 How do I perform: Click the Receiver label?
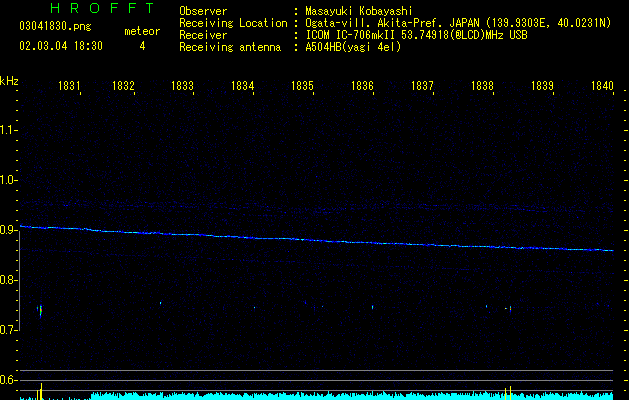click(x=203, y=35)
